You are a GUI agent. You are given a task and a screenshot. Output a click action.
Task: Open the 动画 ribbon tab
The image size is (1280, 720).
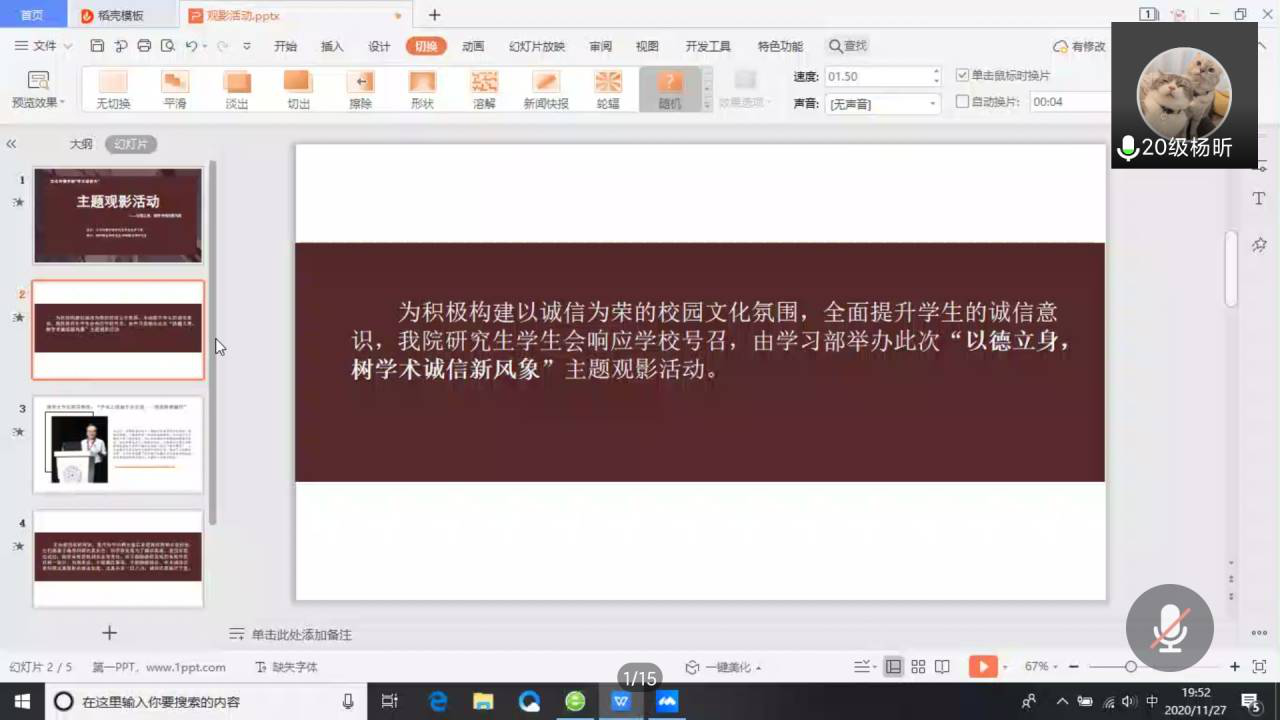pos(473,46)
